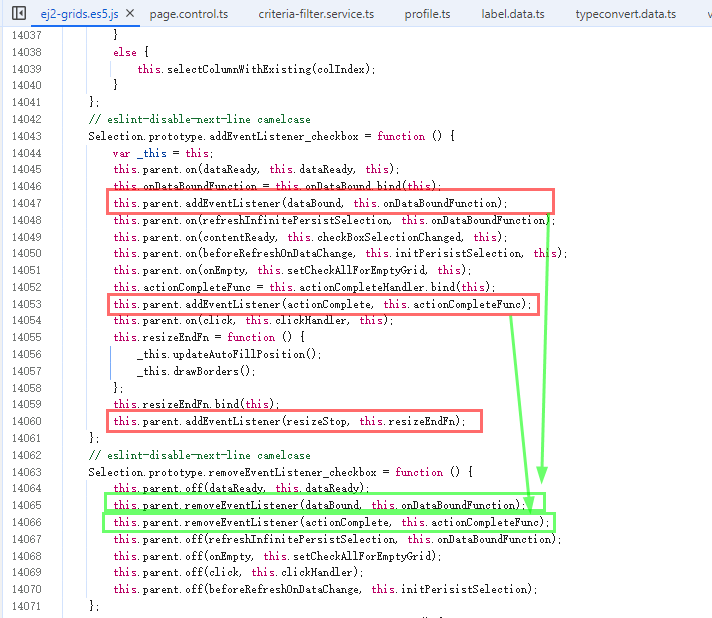Click 'var _this = this;' code line
This screenshot has height=618, width=712.
[162, 153]
